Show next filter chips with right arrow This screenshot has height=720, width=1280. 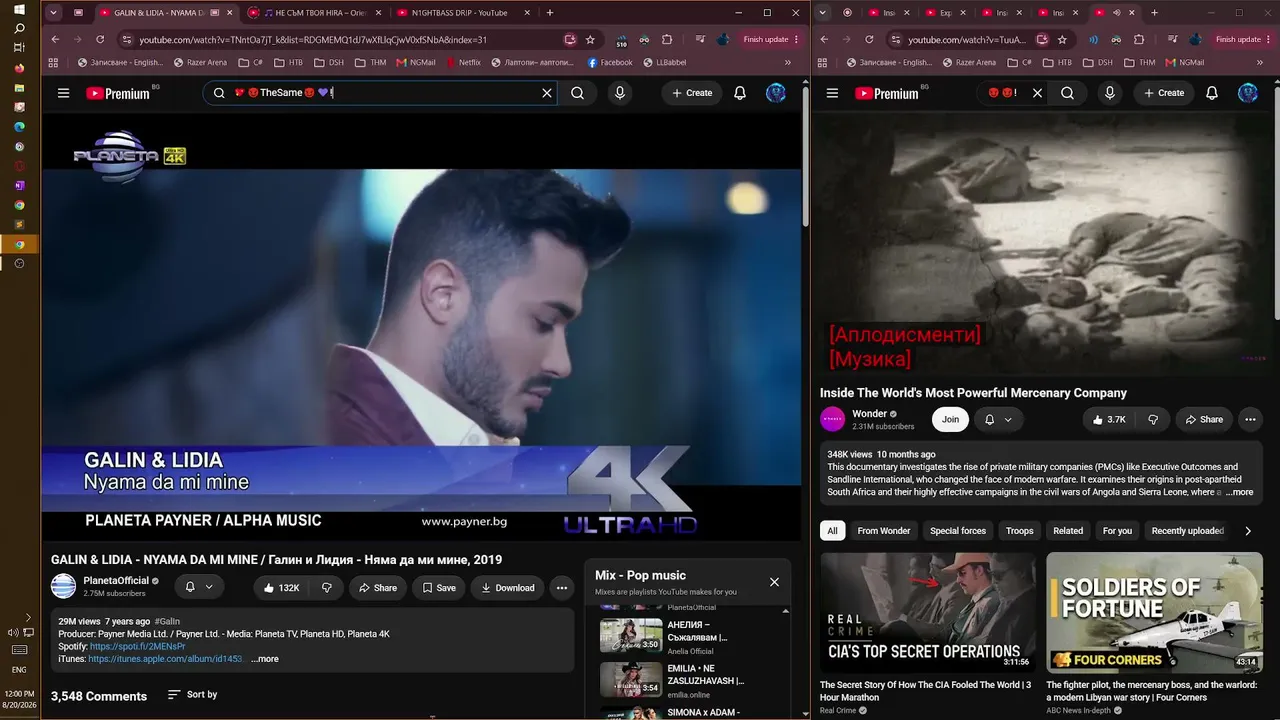tap(1248, 531)
